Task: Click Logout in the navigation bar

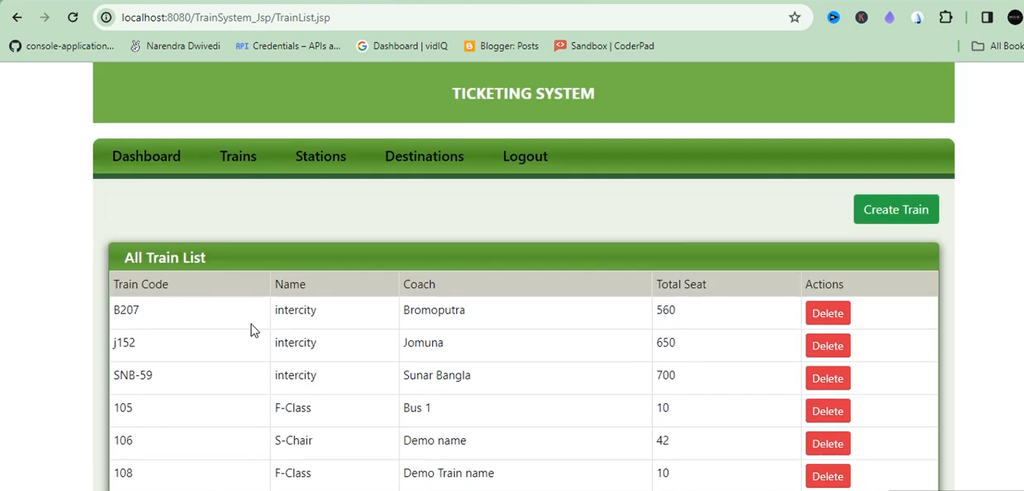Action: coord(525,156)
